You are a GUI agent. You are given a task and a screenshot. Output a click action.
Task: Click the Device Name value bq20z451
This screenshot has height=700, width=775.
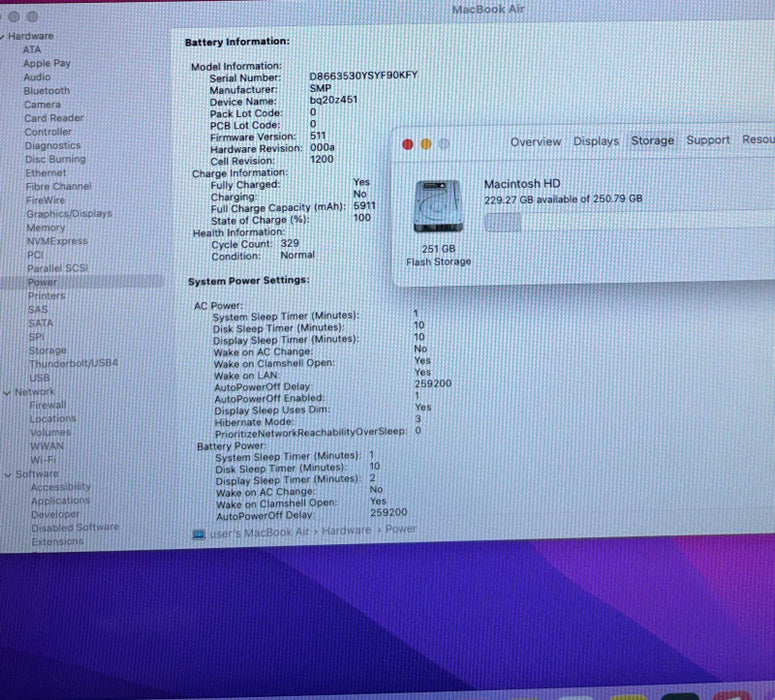coord(334,100)
